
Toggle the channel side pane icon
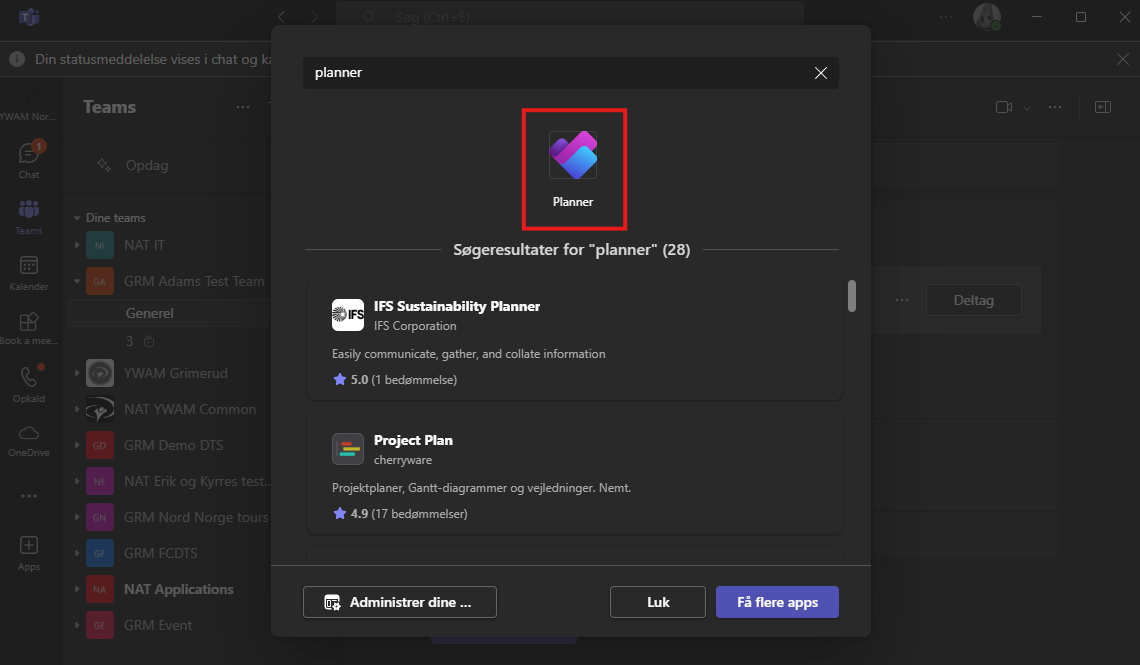1103,107
